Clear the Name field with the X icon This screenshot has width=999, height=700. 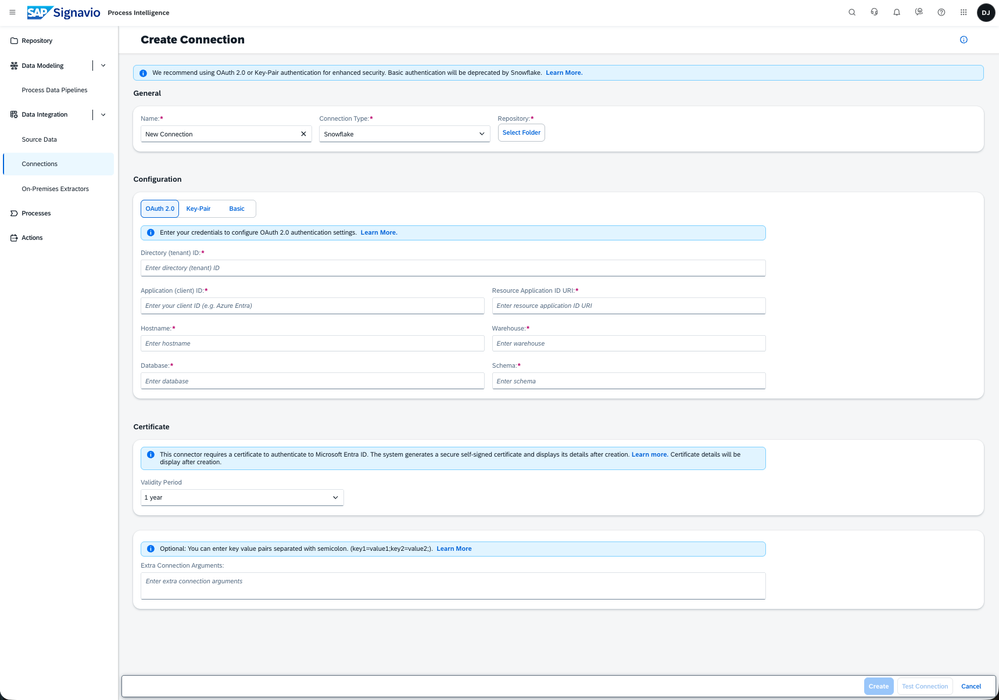tap(303, 133)
